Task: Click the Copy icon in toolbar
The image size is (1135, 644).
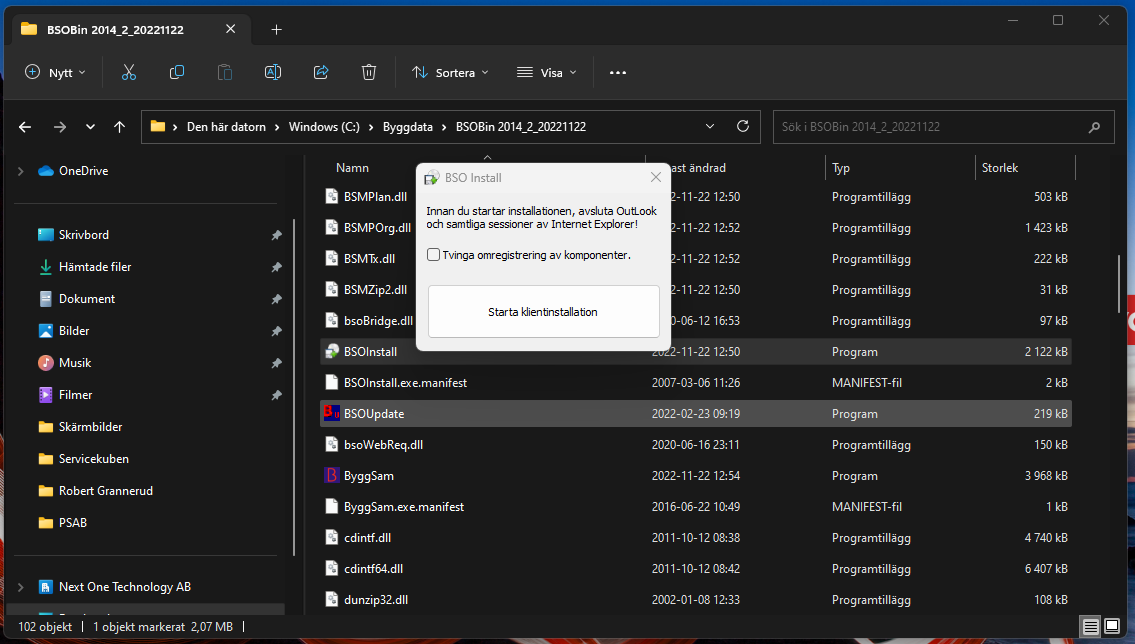Action: [x=177, y=72]
